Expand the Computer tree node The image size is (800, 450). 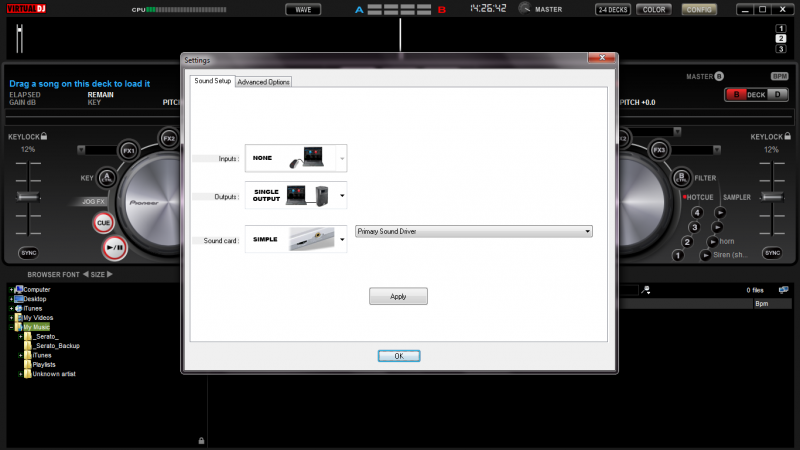click(11, 289)
